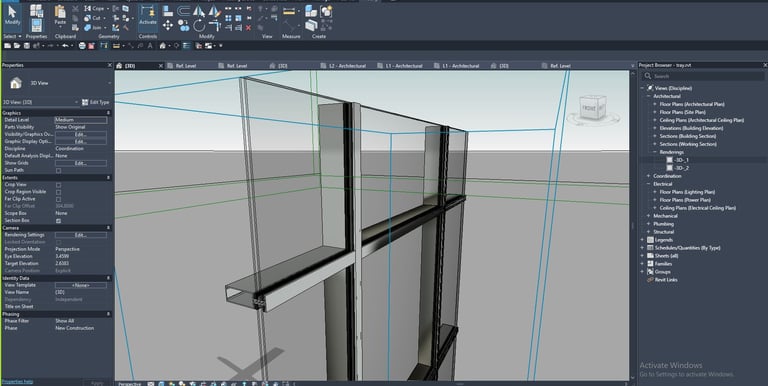Select the Trim/Extend to Corner tool
The image size is (768, 386).
click(x=215, y=25)
